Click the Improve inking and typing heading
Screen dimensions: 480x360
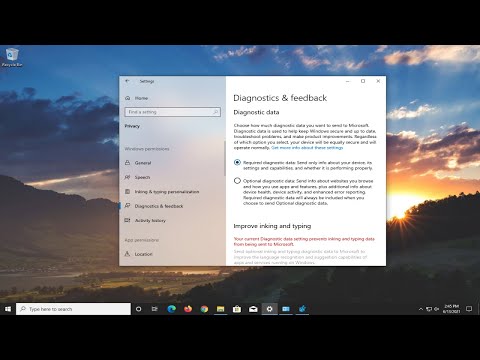point(272,226)
